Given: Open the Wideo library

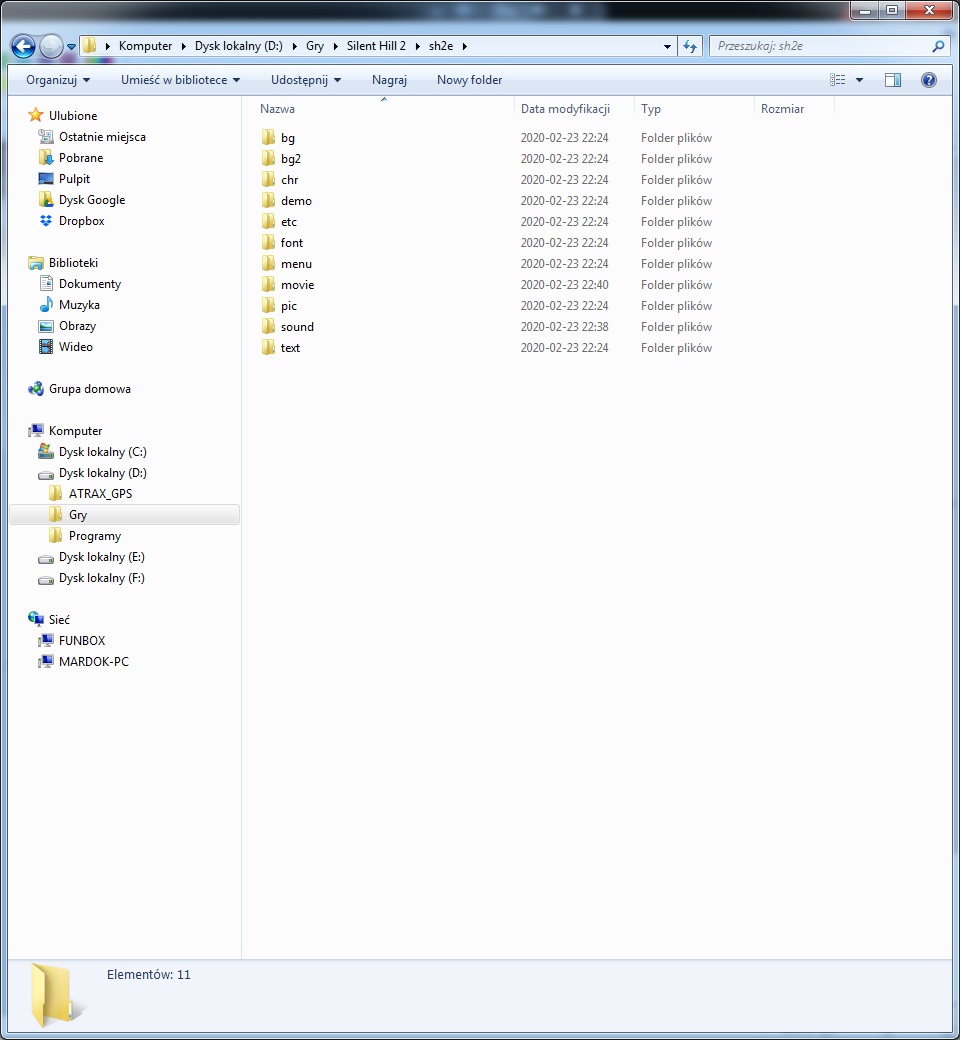Looking at the screenshot, I should (x=75, y=346).
